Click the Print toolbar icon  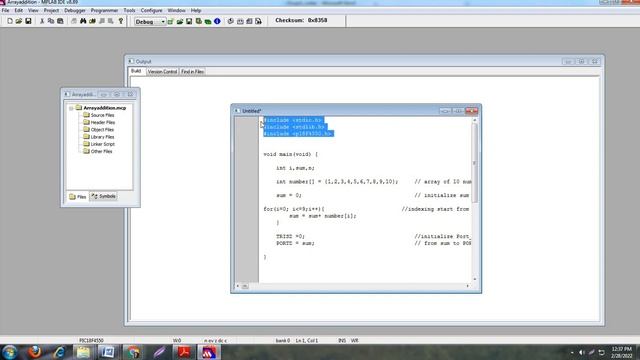pos(73,21)
